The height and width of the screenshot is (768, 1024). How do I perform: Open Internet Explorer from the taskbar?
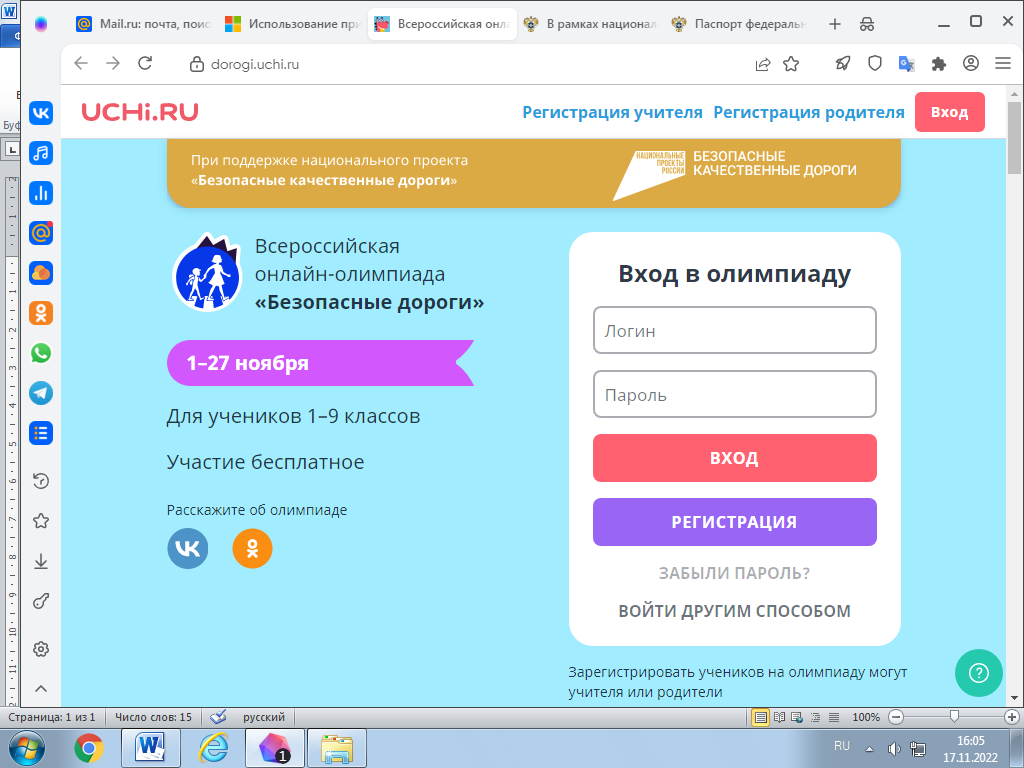pos(213,748)
